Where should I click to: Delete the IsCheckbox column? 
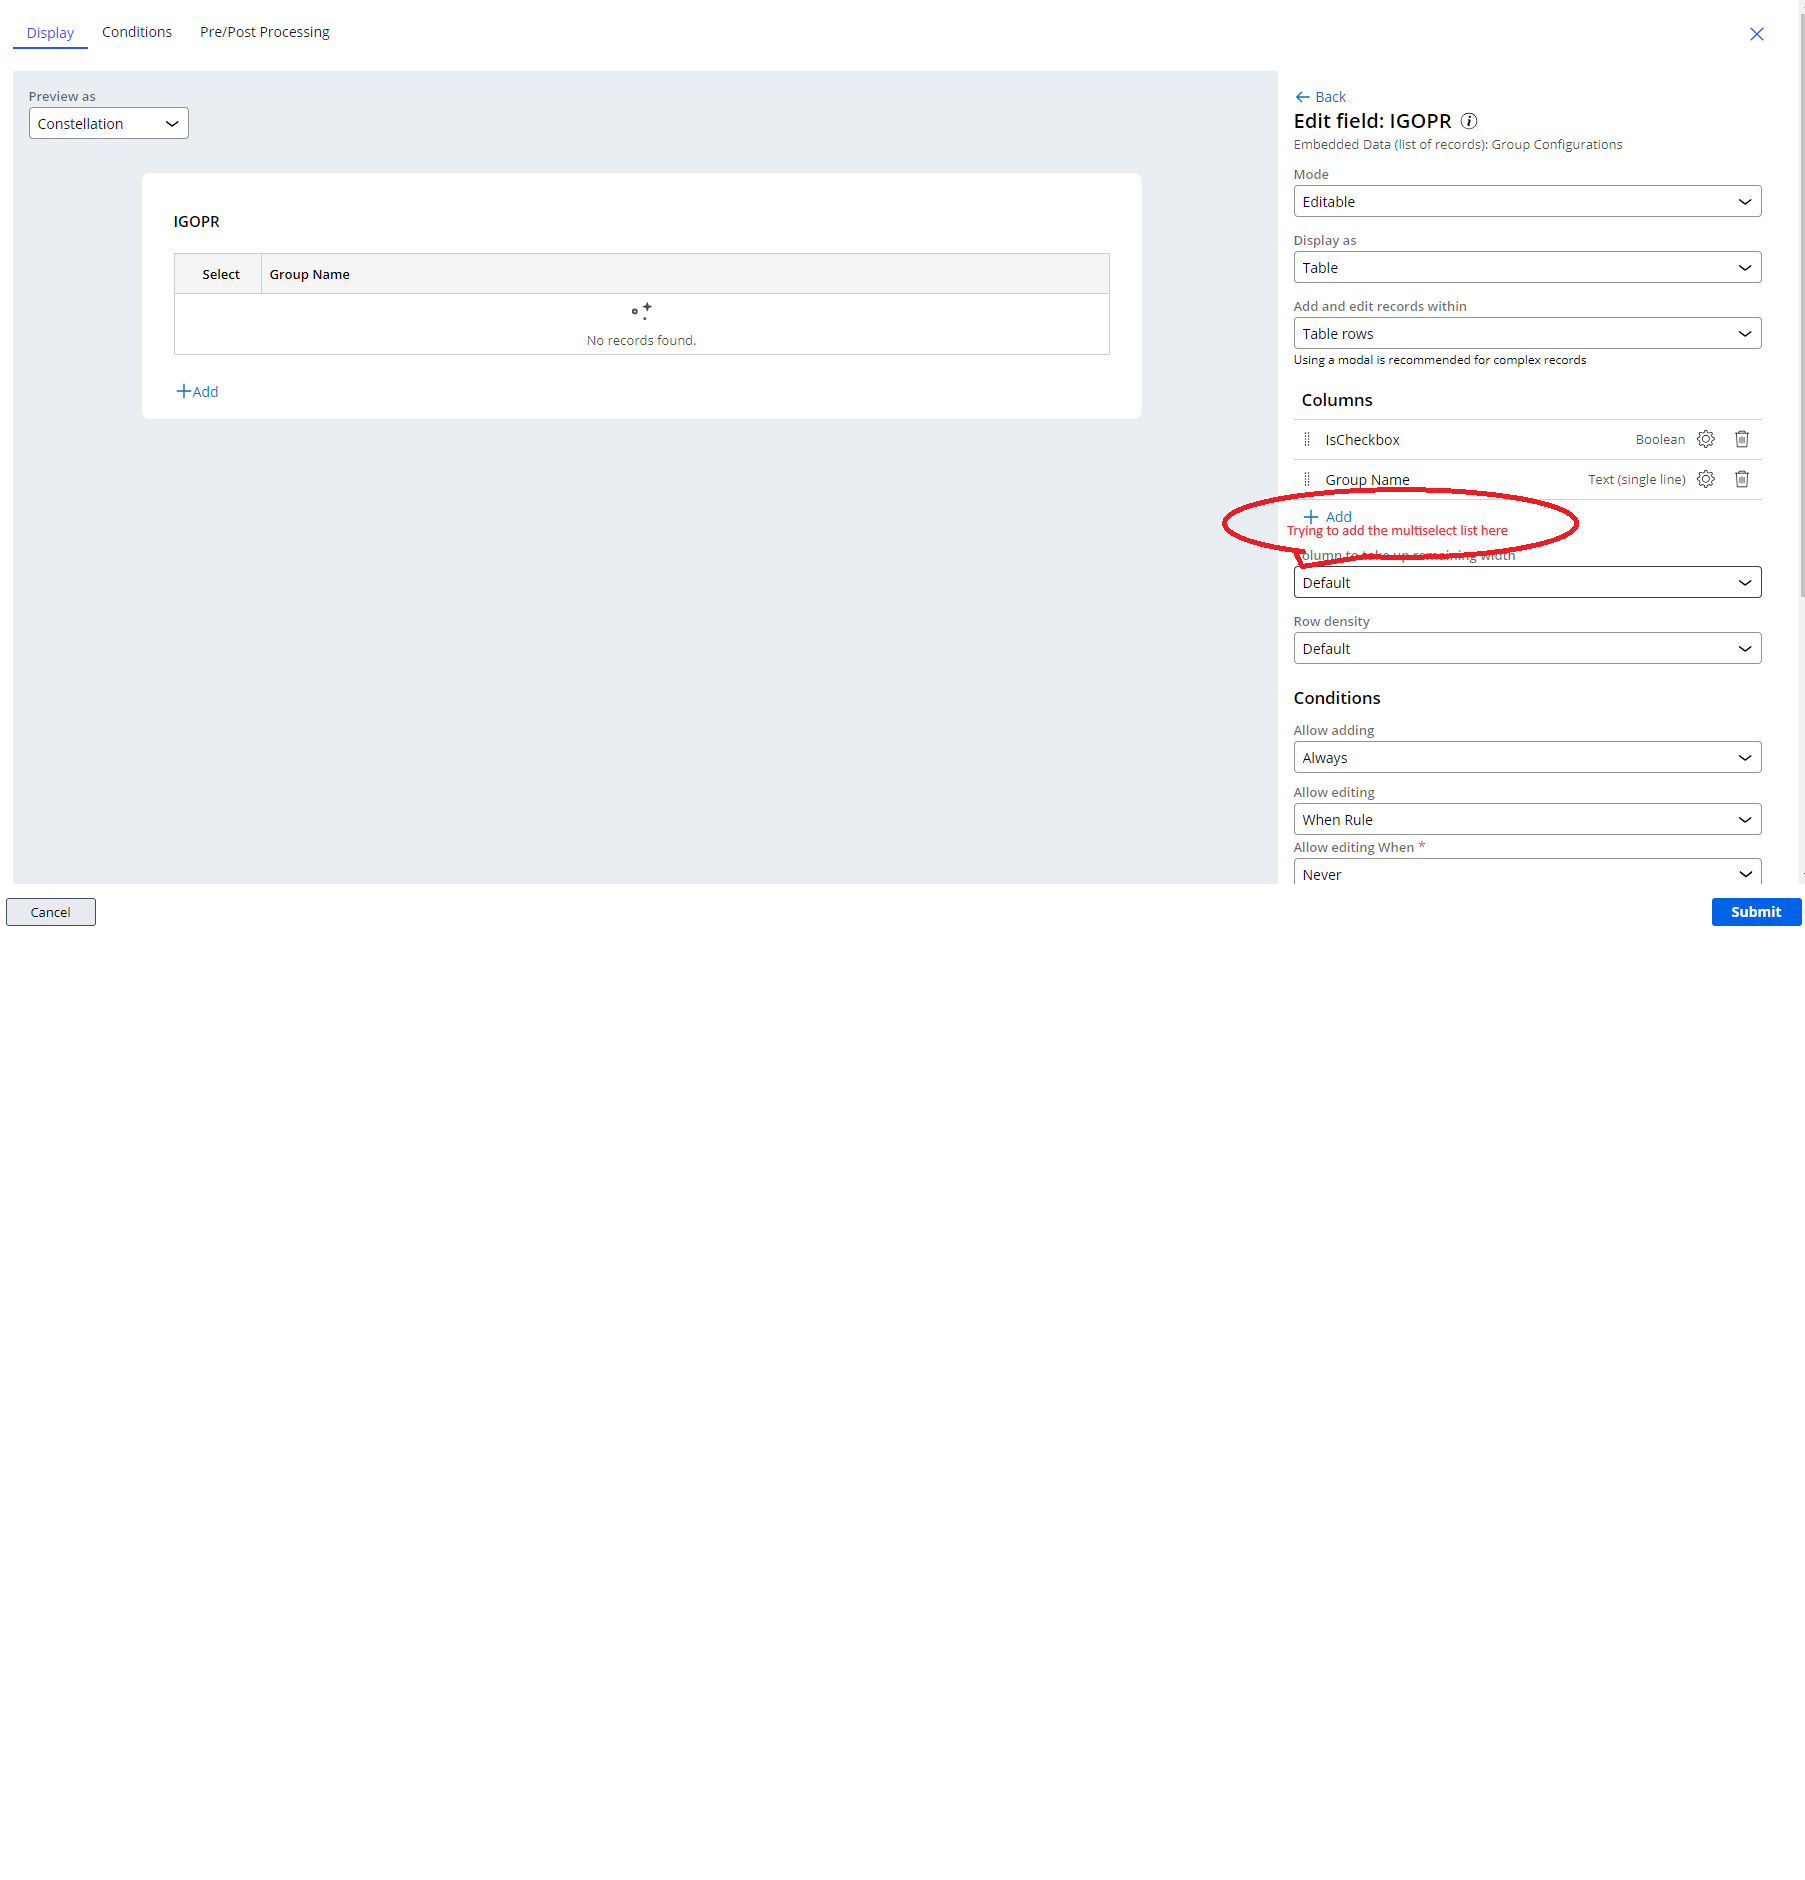tap(1742, 439)
